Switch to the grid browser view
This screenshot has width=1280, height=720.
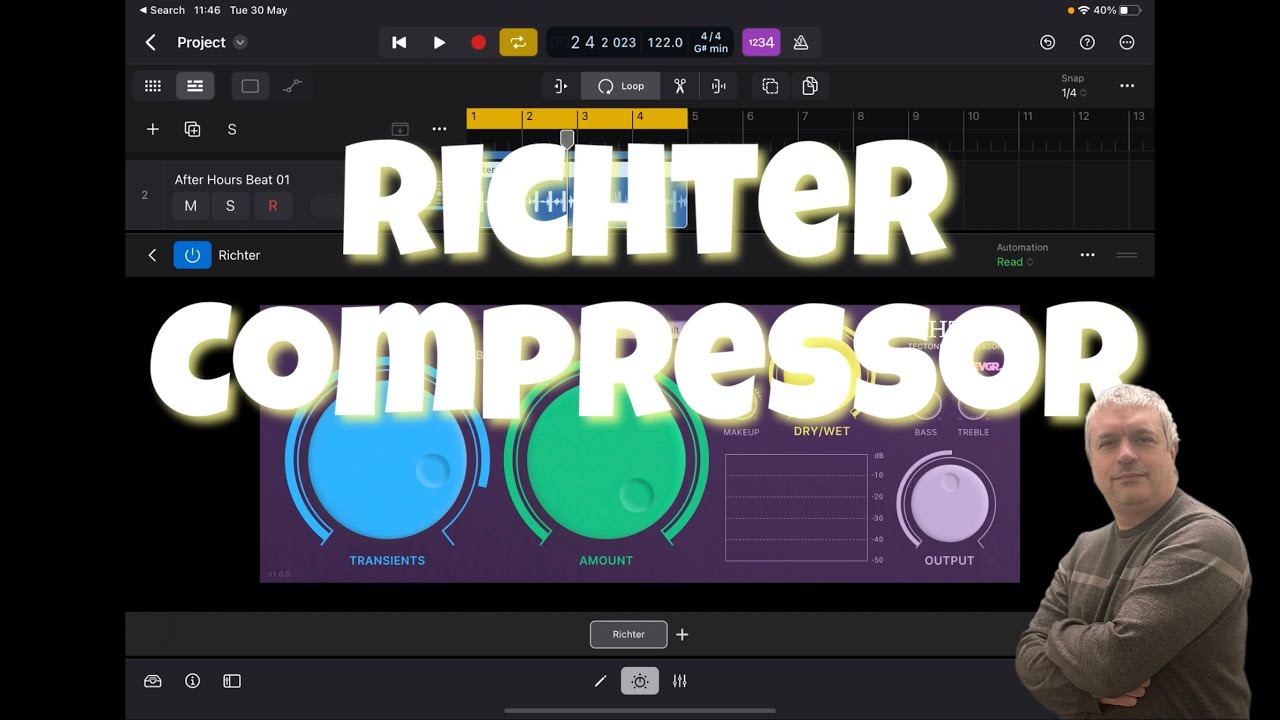pos(153,86)
